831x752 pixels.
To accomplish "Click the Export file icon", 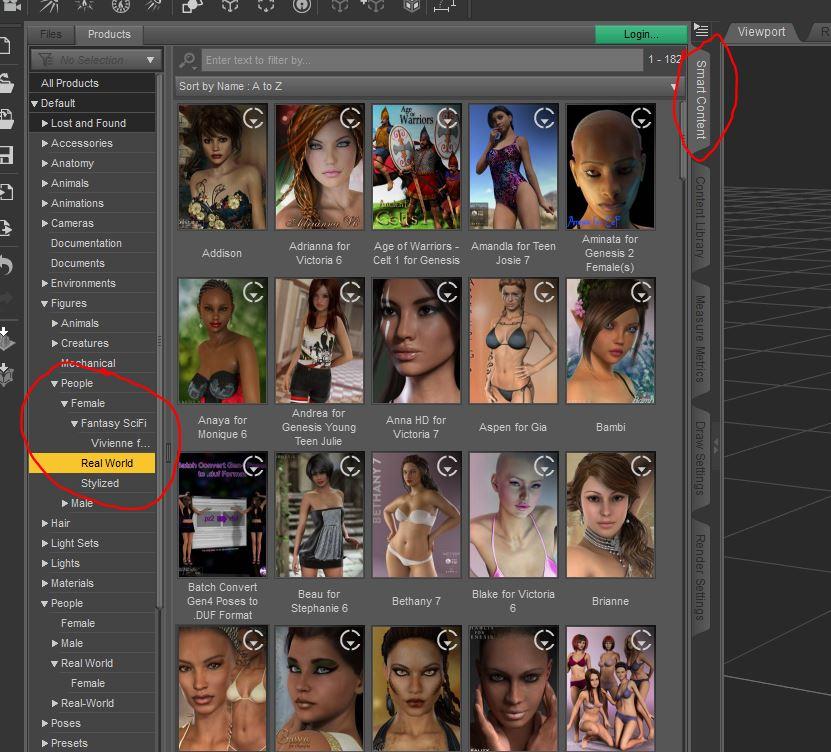I will (x=6, y=228).
